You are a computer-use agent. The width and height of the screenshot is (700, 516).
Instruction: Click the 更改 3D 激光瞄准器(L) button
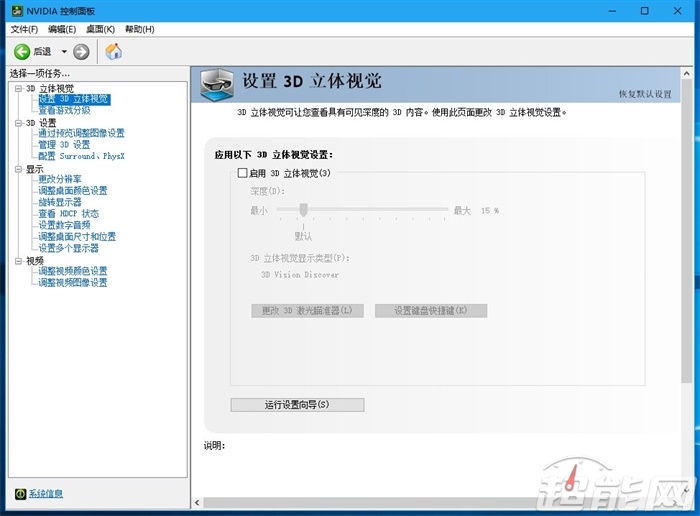307,311
